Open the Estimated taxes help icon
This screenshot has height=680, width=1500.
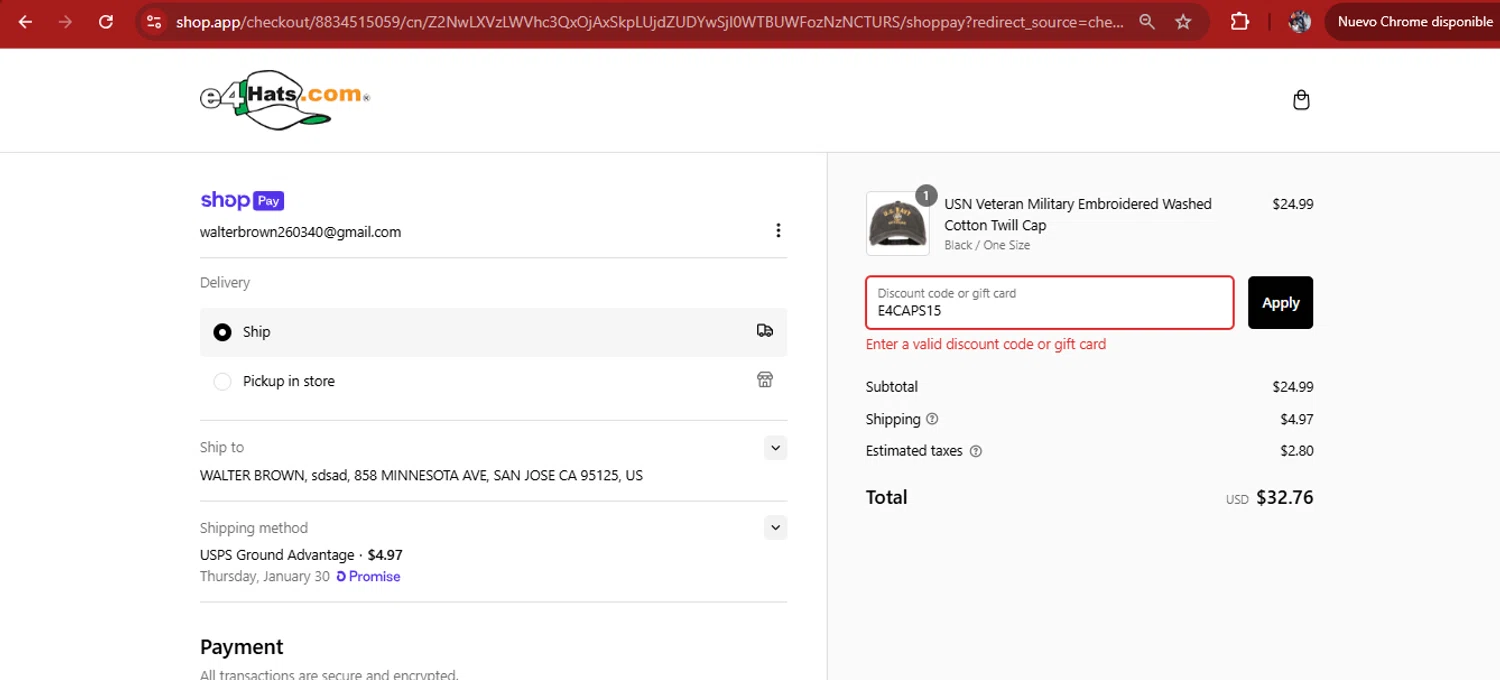(x=976, y=451)
